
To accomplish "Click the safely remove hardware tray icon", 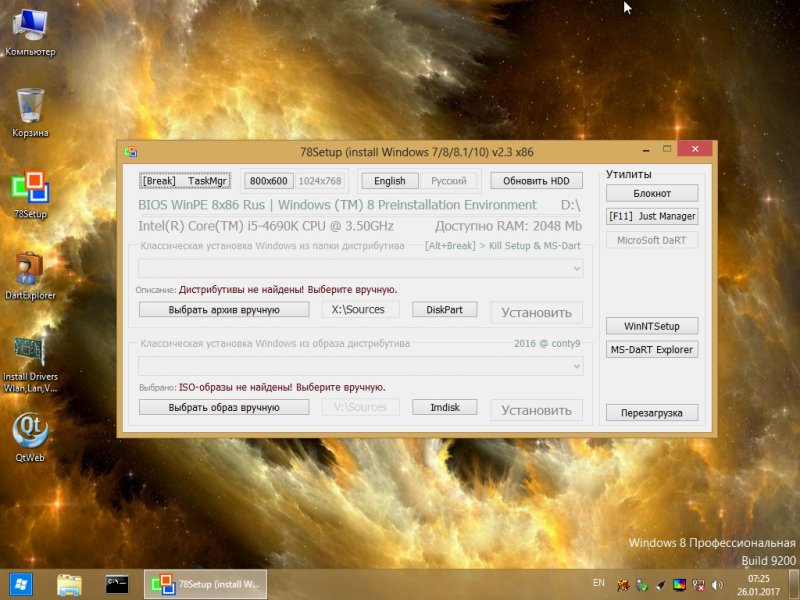I will tap(642, 585).
